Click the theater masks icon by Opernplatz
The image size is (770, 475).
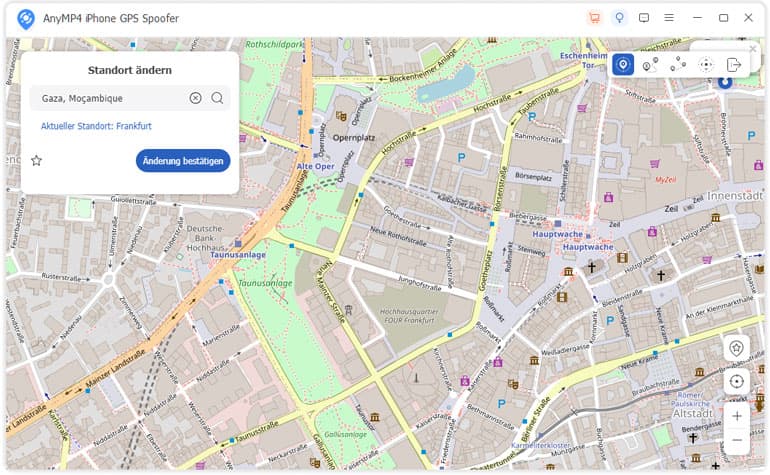coord(341,116)
